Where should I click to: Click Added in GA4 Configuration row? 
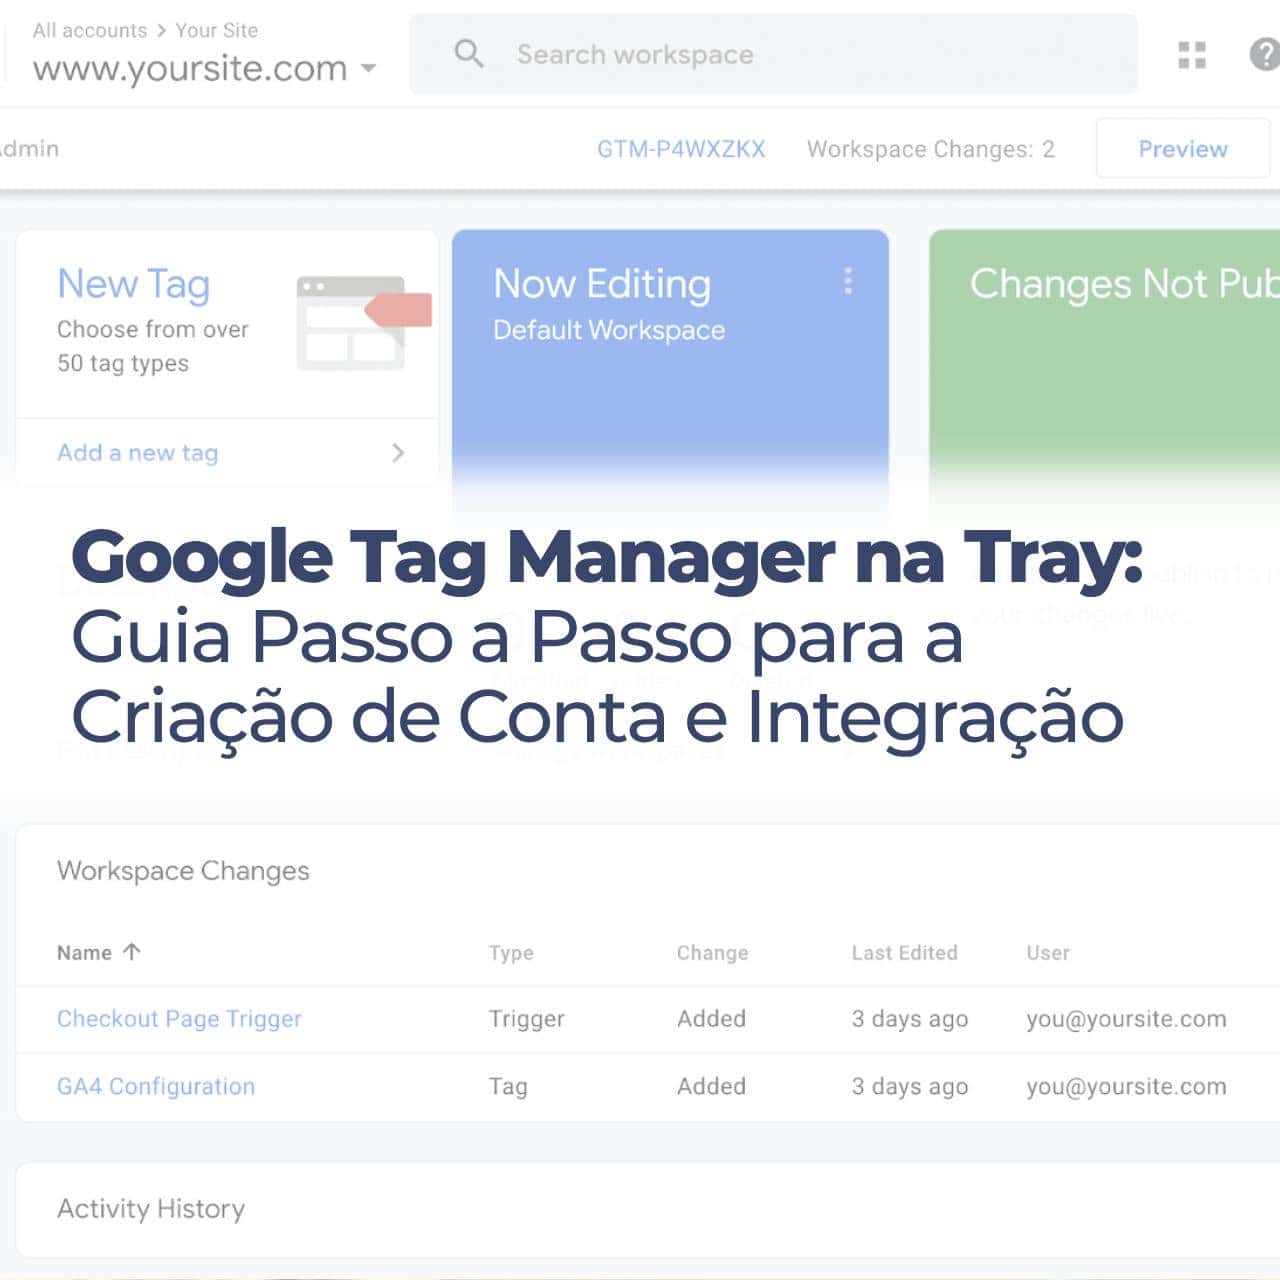click(711, 1086)
